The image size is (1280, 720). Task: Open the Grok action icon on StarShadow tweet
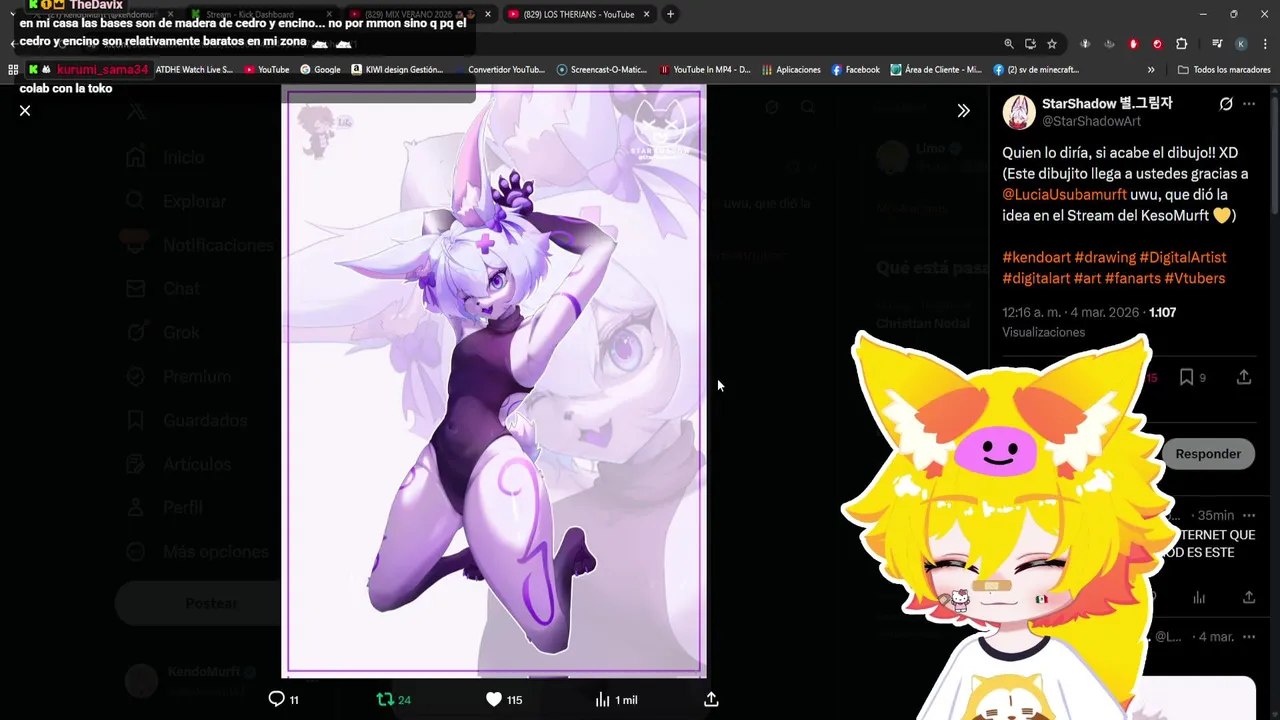1226,104
